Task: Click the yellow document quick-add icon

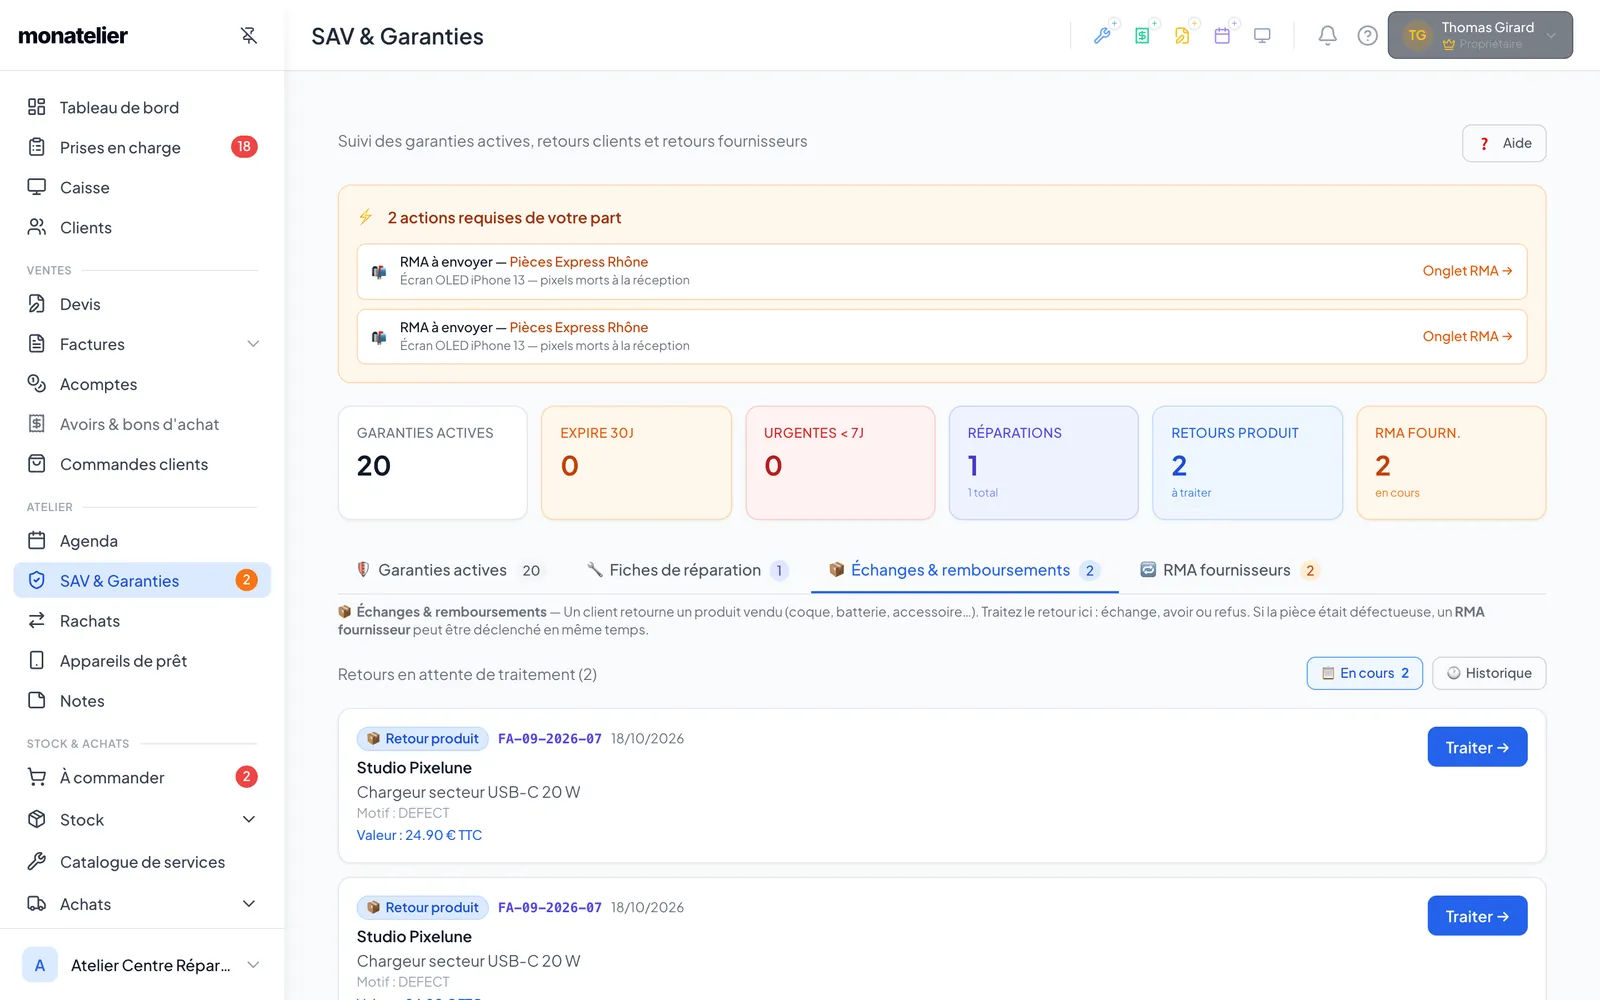Action: tap(1182, 36)
